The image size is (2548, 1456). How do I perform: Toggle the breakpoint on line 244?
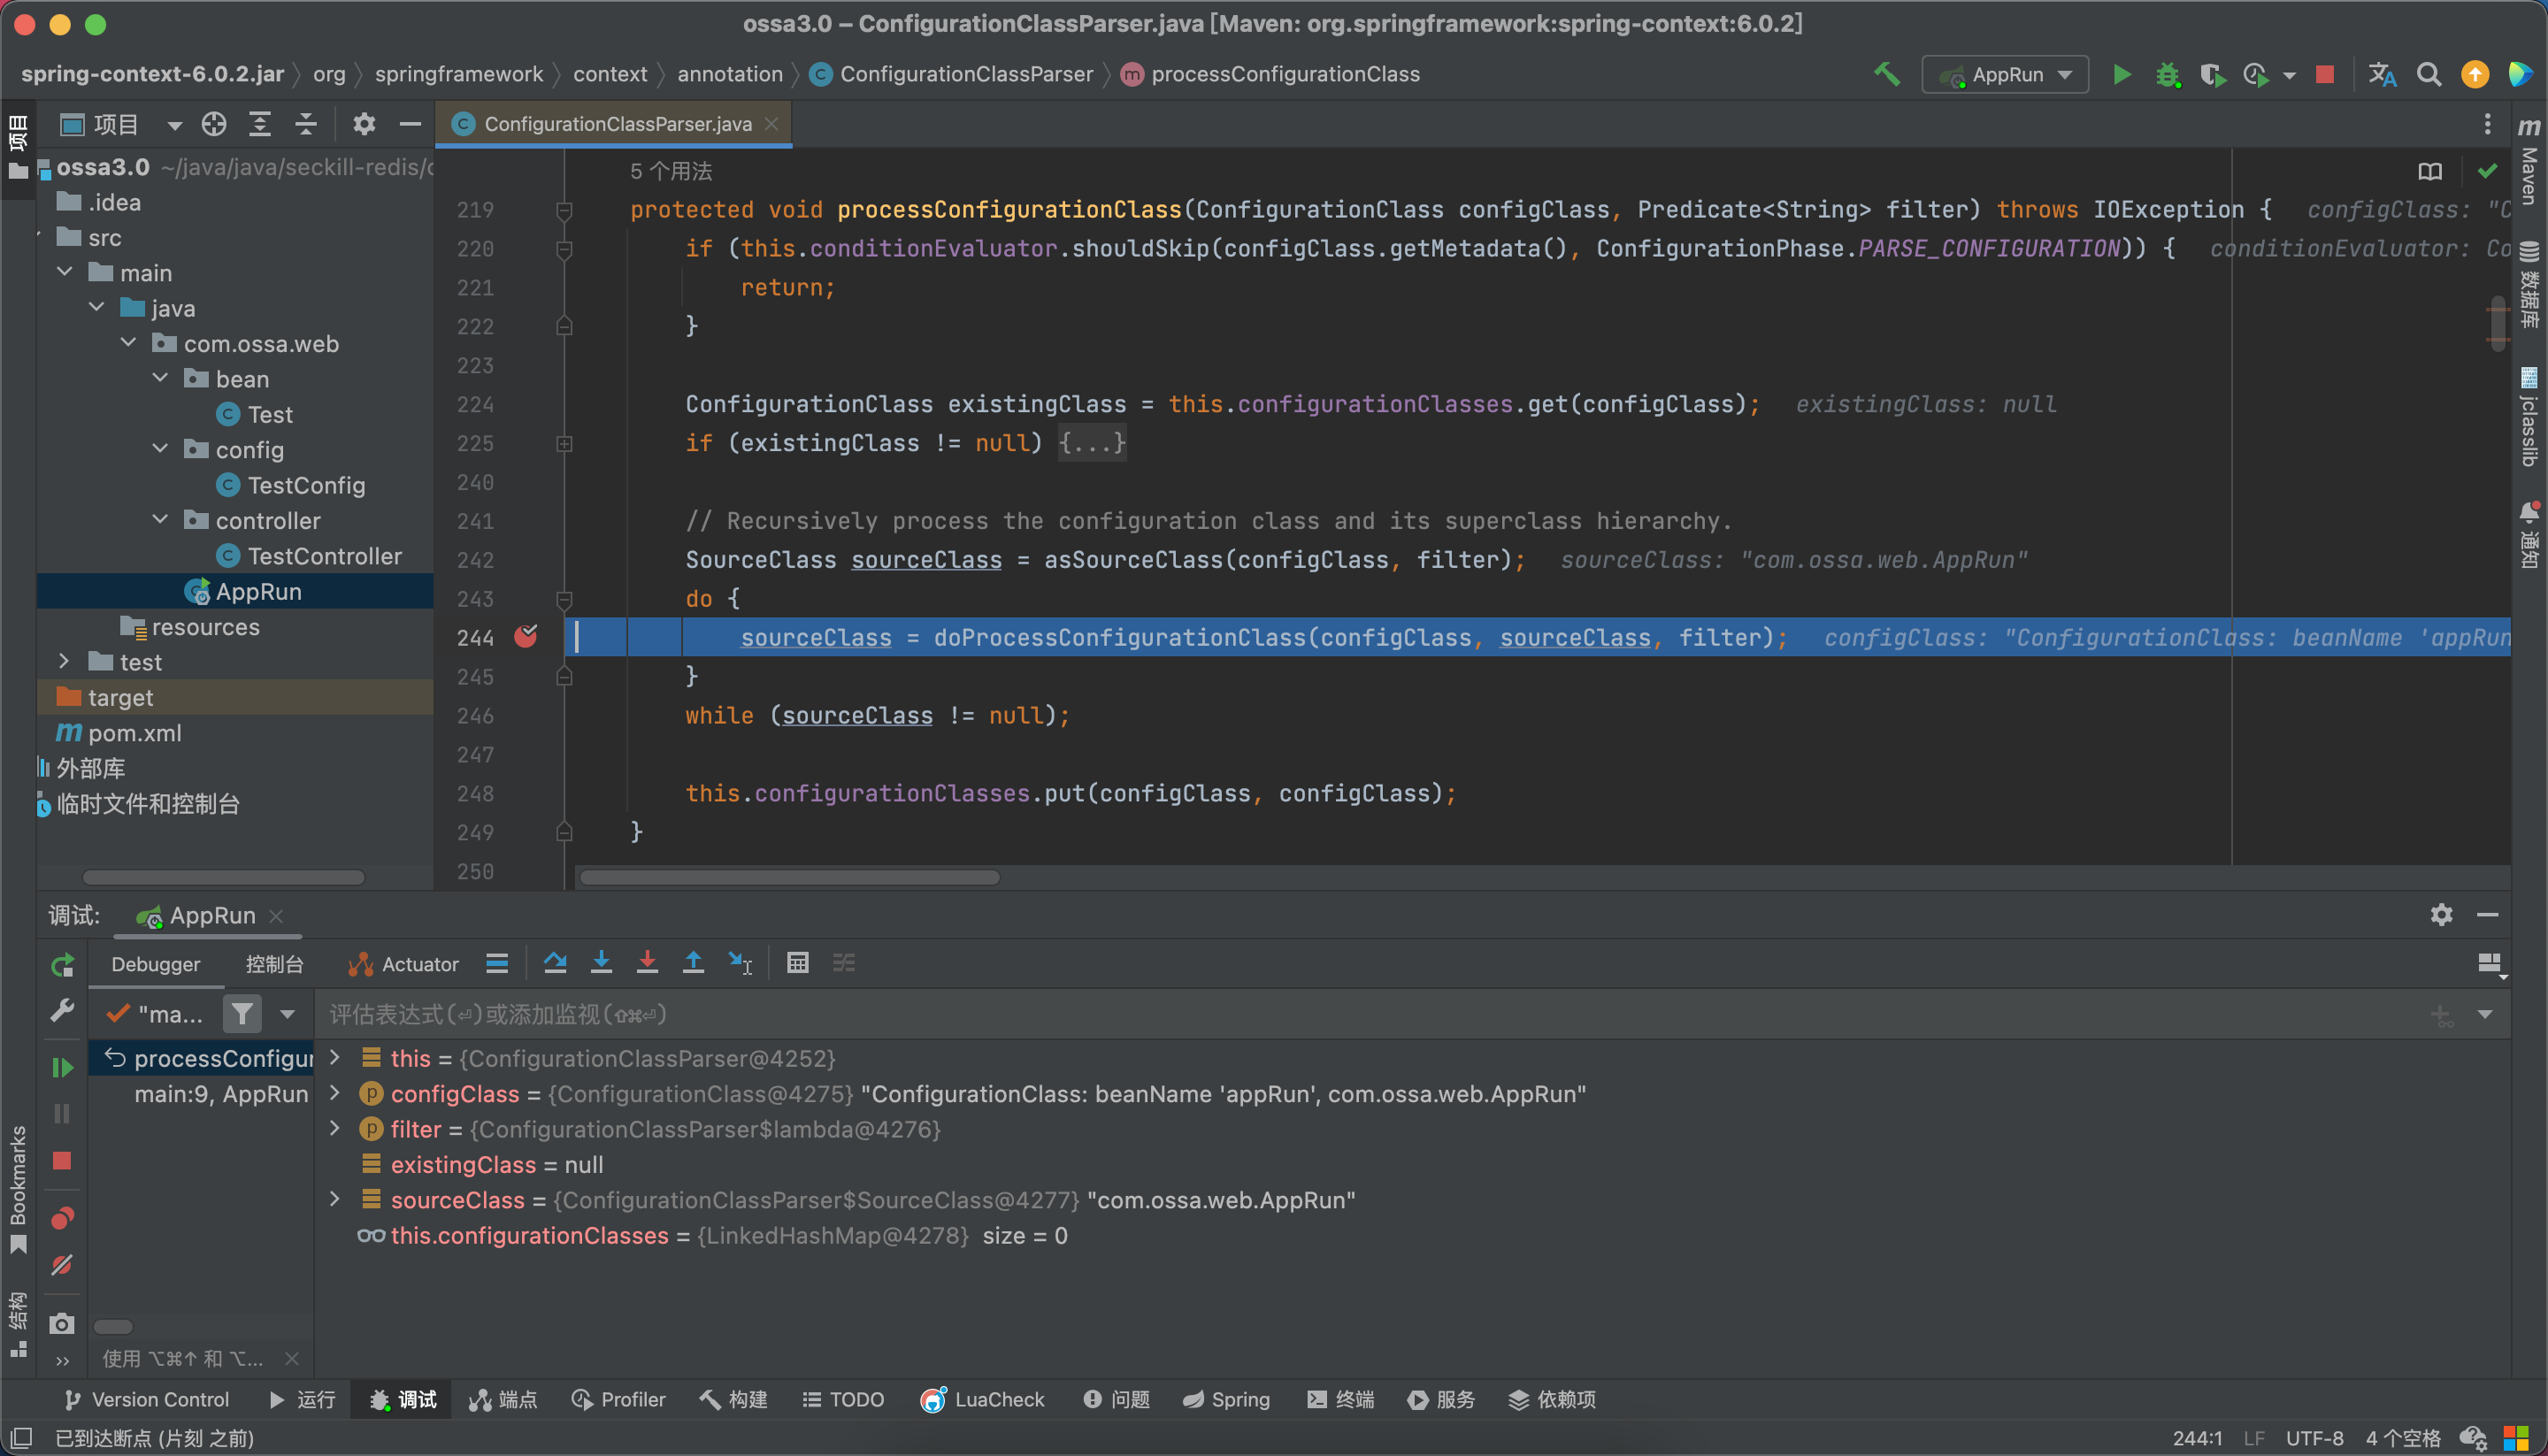(526, 635)
